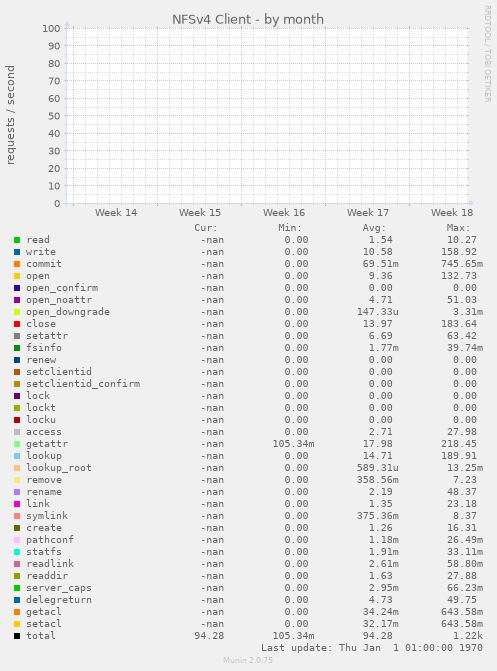This screenshot has width=497, height=671.
Task: Click the Max column header
Action: tap(458, 228)
